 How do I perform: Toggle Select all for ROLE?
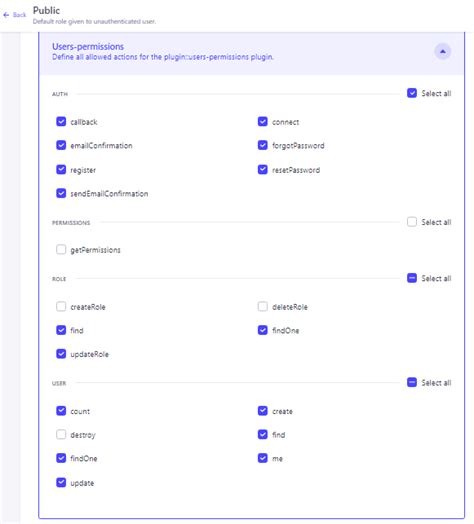(x=412, y=278)
